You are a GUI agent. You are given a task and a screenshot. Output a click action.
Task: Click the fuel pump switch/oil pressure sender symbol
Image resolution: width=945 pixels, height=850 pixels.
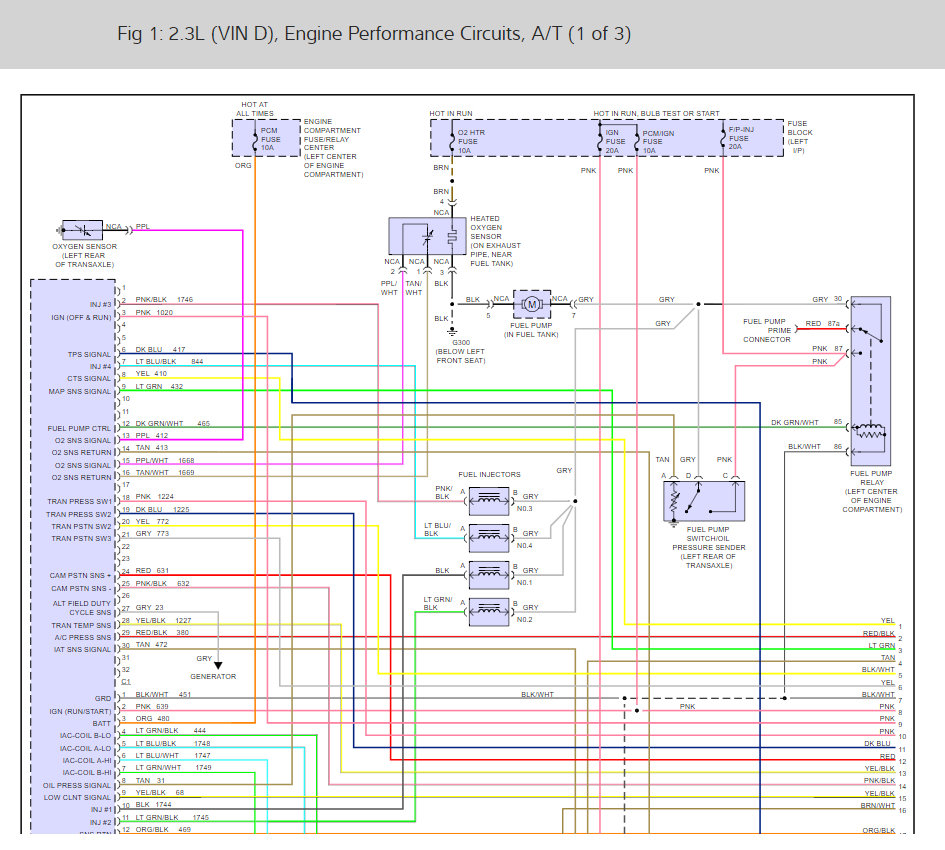pos(704,501)
